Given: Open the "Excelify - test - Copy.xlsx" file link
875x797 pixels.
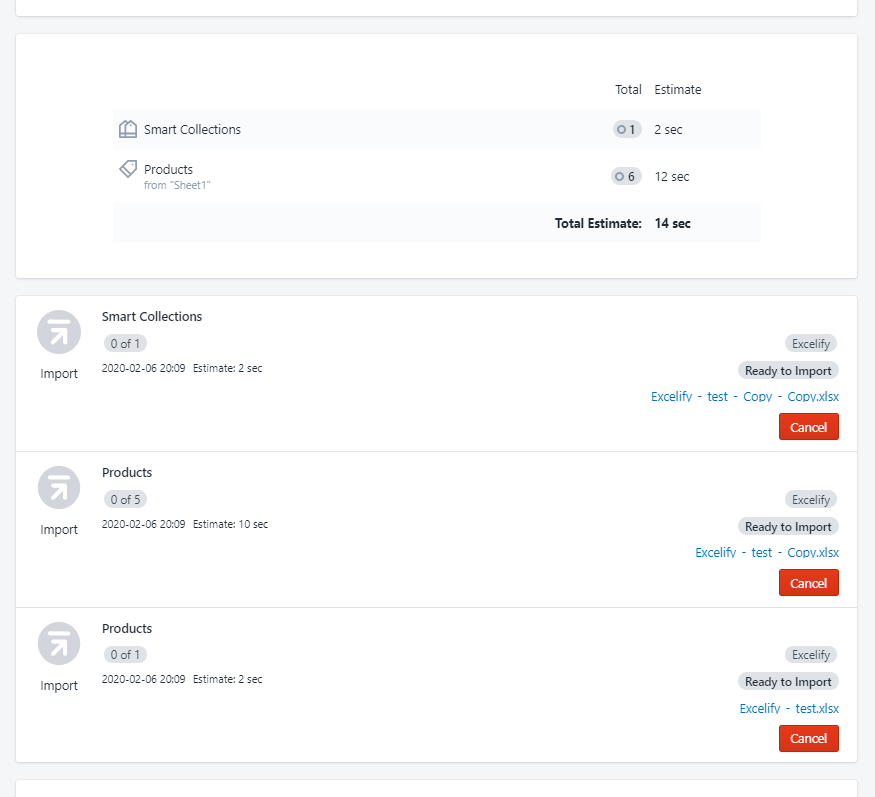Looking at the screenshot, I should (x=766, y=553).
